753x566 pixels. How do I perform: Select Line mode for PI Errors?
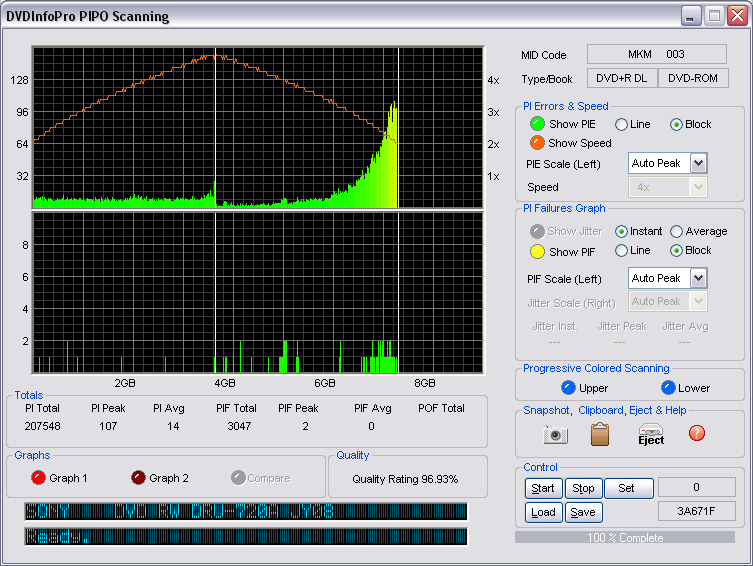(x=621, y=124)
